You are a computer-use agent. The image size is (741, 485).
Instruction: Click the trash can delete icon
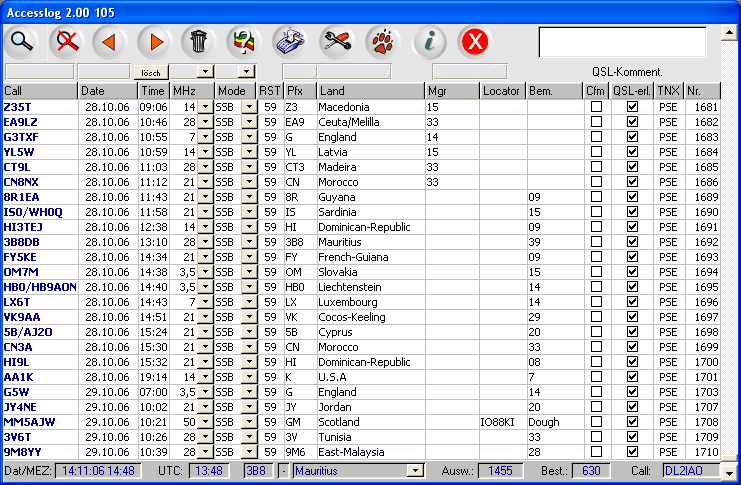click(x=199, y=41)
